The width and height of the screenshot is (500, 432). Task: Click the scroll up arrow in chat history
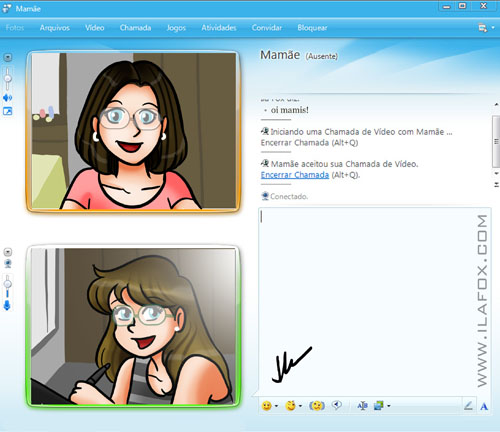click(496, 105)
